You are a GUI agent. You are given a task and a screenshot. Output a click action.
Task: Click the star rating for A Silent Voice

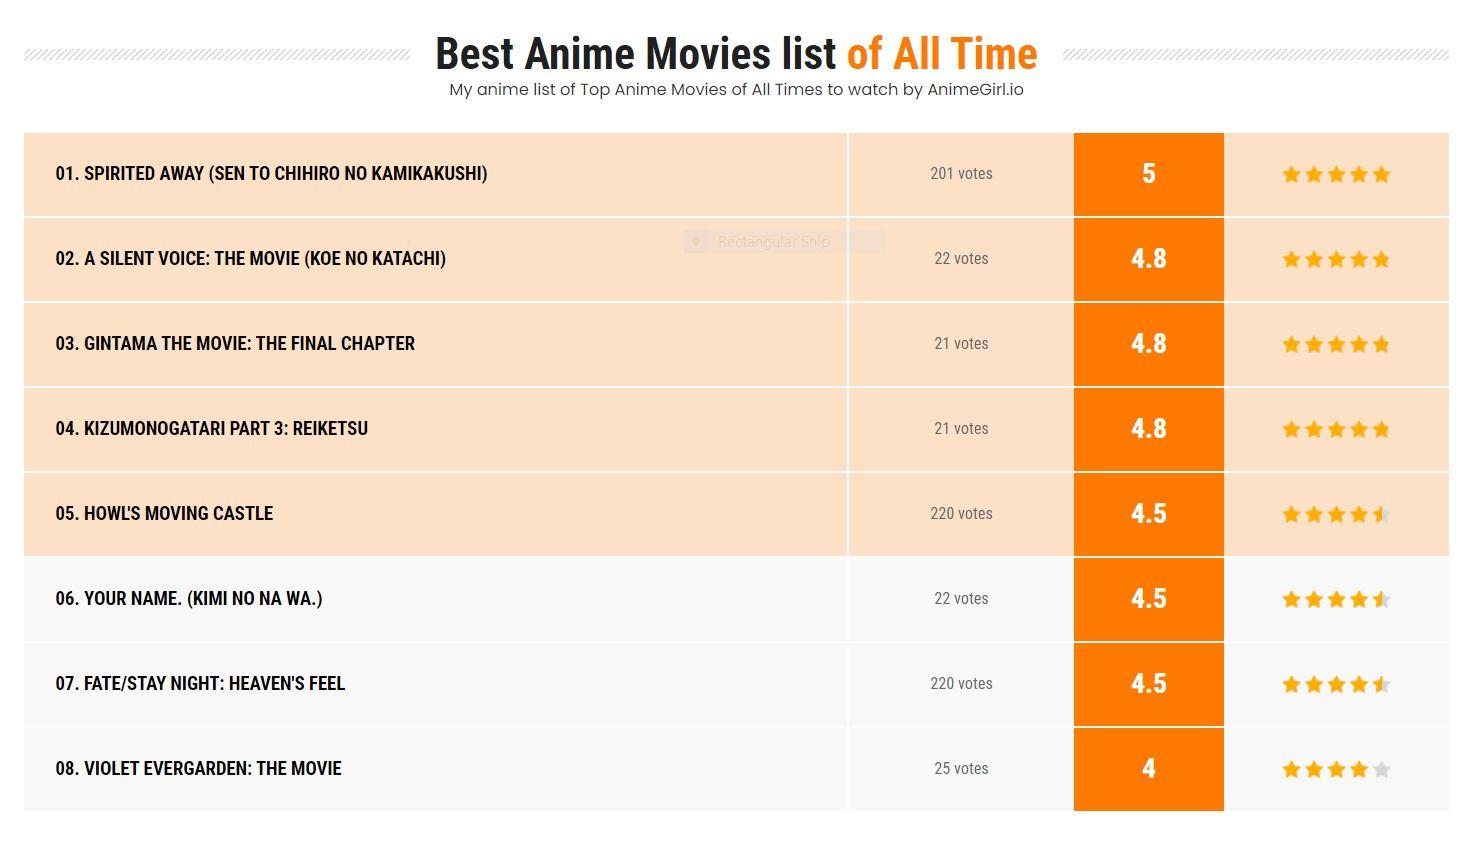pos(1336,259)
